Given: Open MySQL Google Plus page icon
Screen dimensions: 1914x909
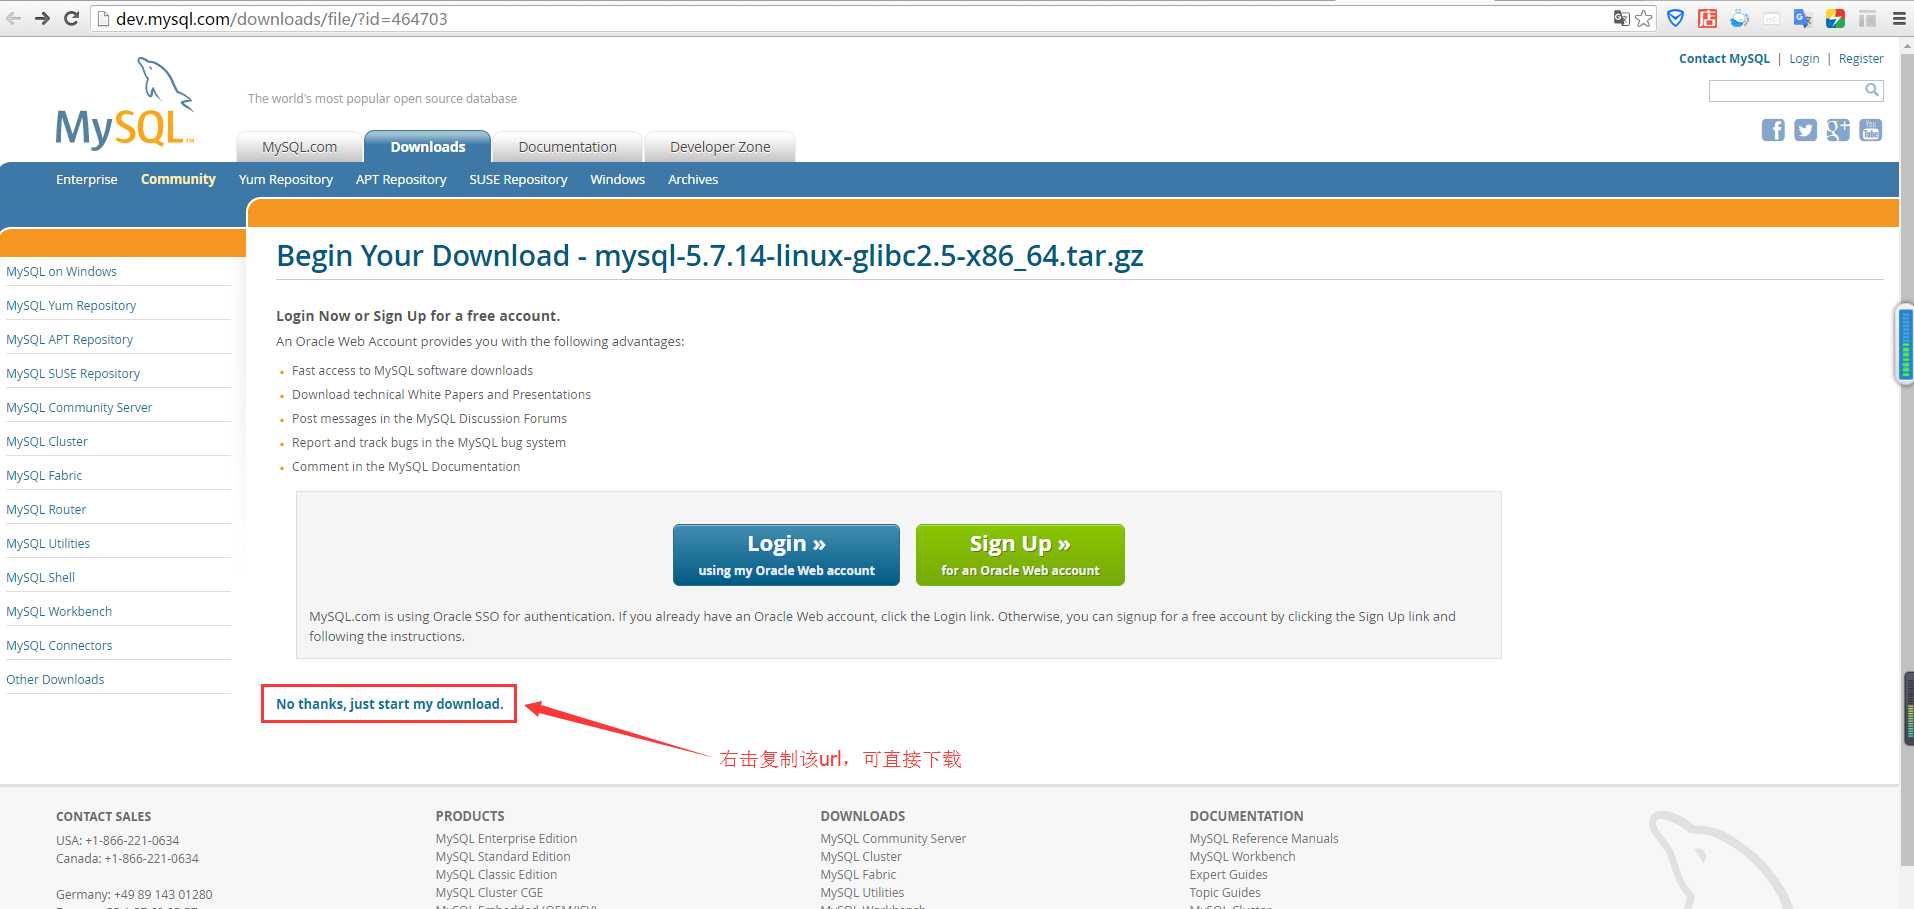Looking at the screenshot, I should [1838, 130].
